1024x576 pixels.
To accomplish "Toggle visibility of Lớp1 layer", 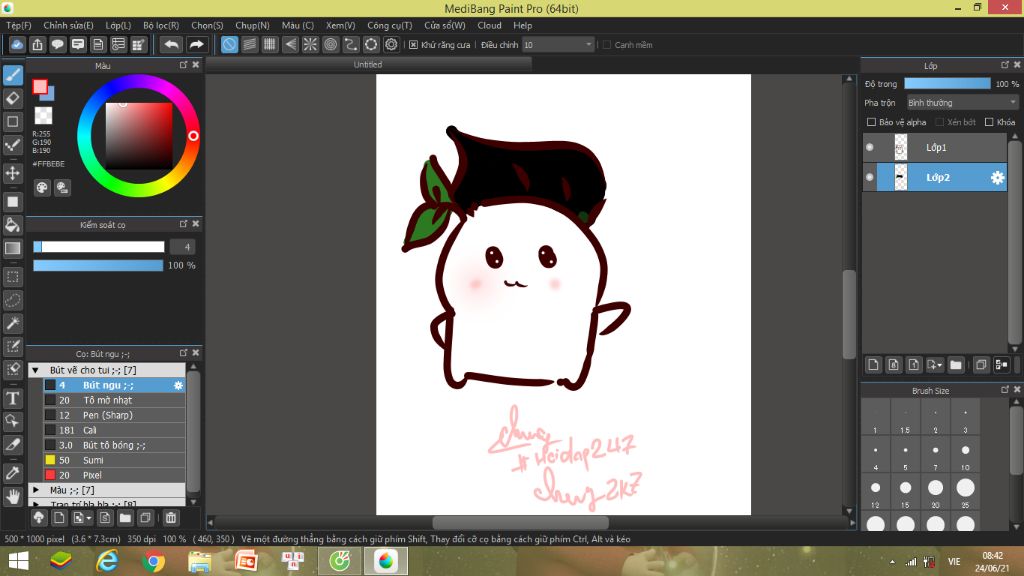I will click(870, 148).
